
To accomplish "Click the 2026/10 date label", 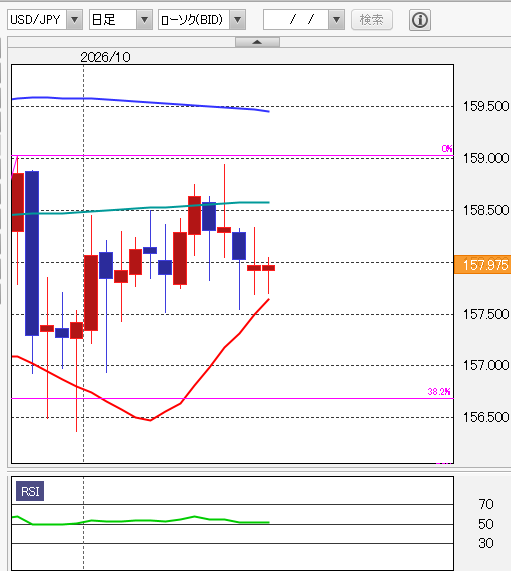I will (105, 57).
